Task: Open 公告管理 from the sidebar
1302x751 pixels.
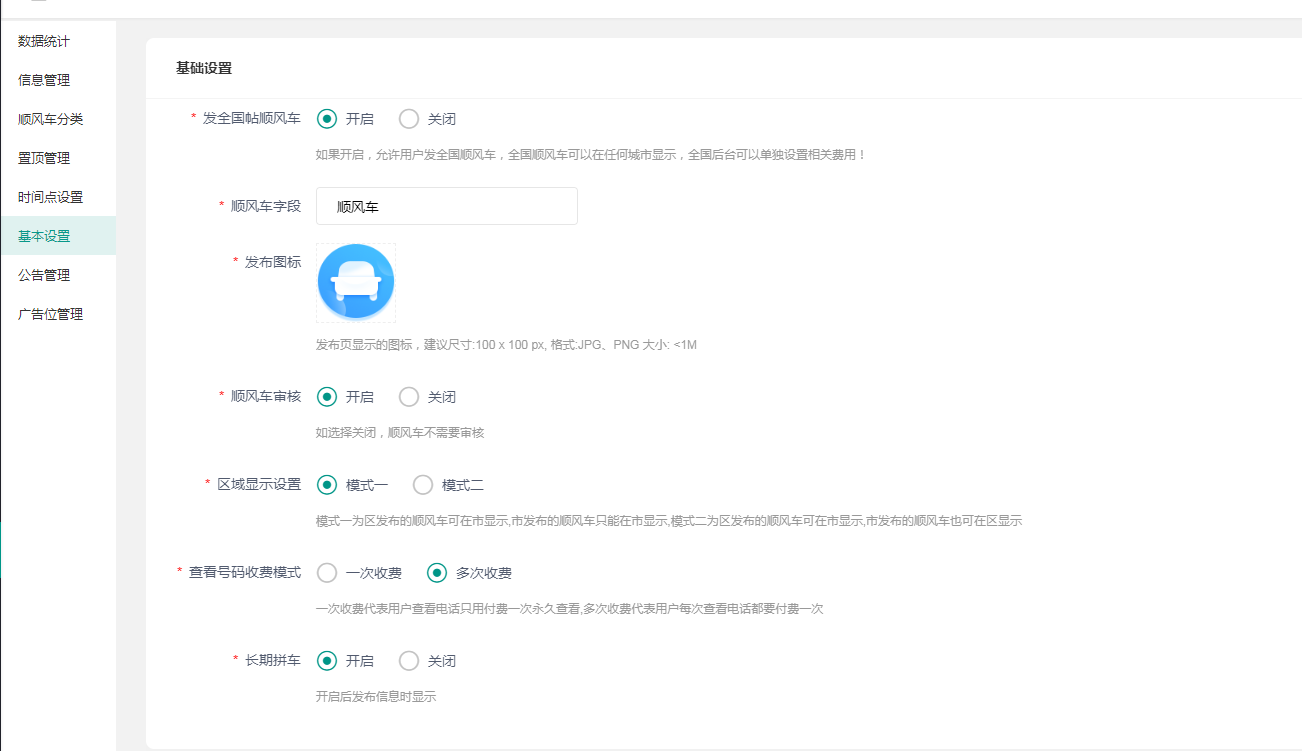Action: [x=44, y=275]
